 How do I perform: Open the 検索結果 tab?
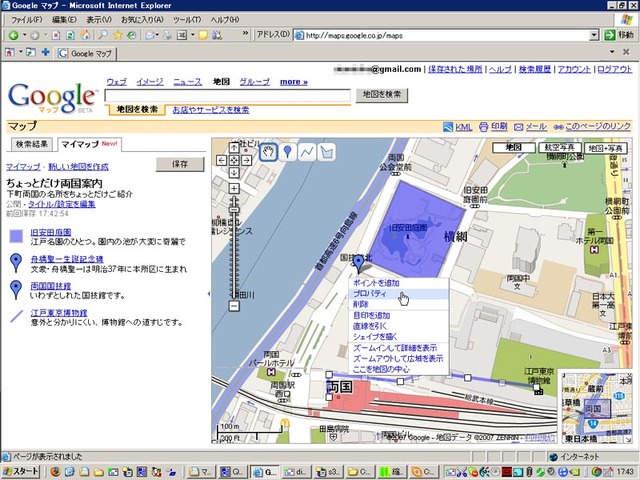click(x=30, y=145)
